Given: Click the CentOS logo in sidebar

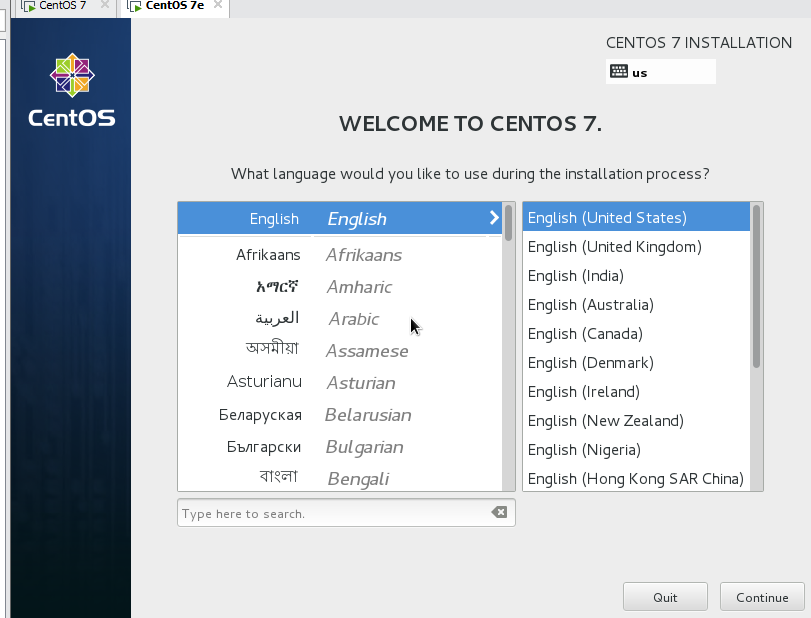Looking at the screenshot, I should pyautogui.click(x=71, y=91).
